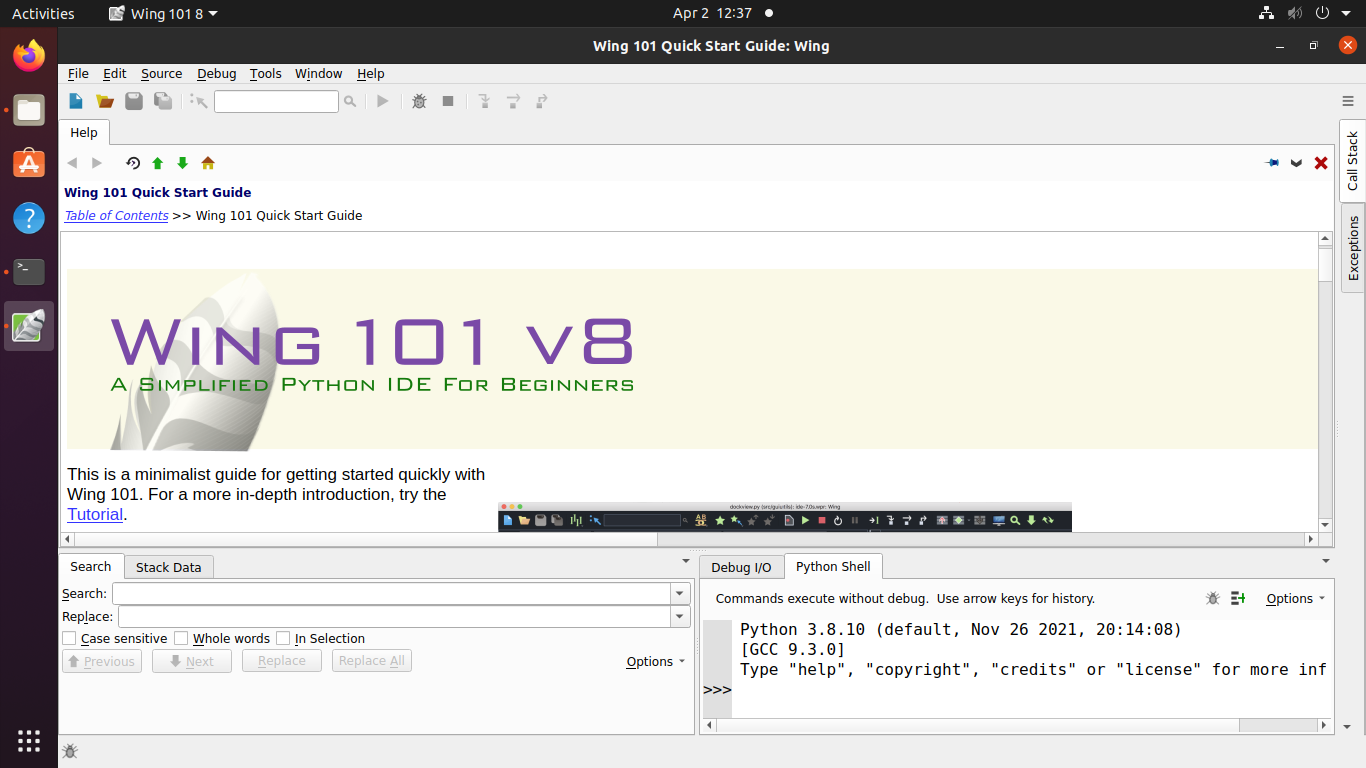Start debugging with the toolbar bug icon

420,101
